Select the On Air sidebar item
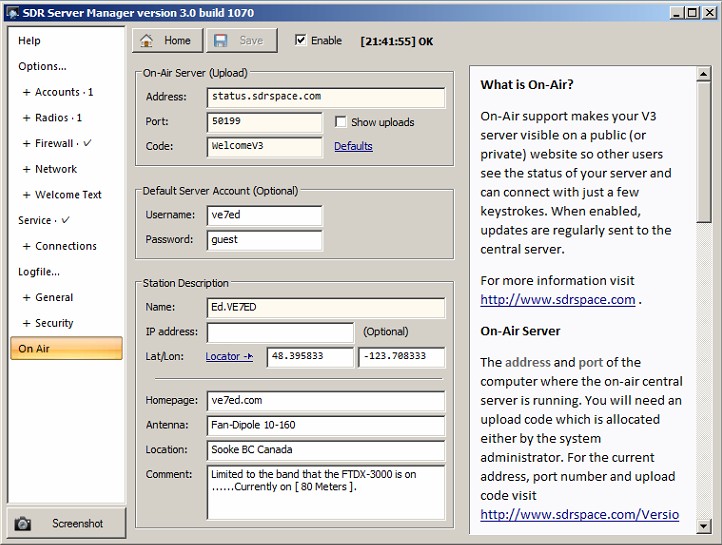 (x=66, y=349)
